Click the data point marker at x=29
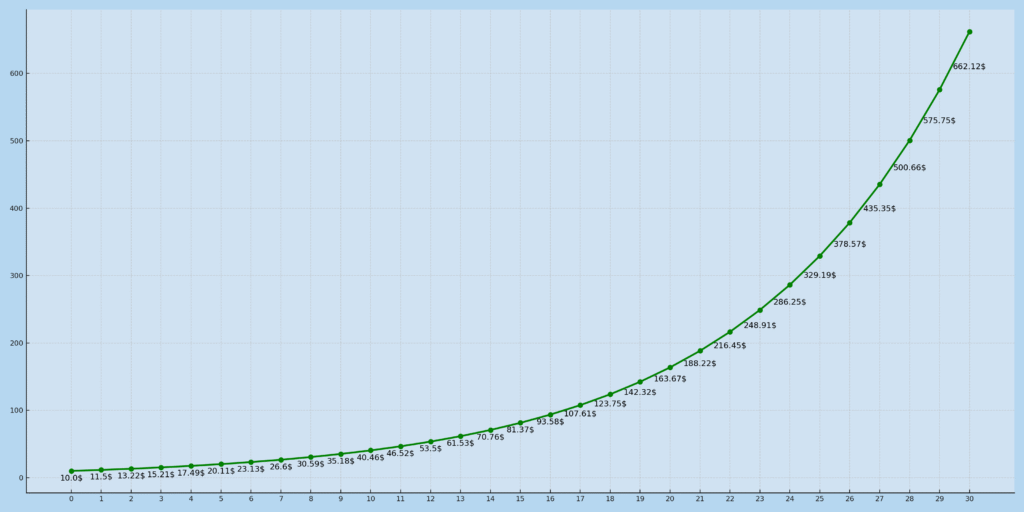This screenshot has height=512, width=1024. (940, 89)
